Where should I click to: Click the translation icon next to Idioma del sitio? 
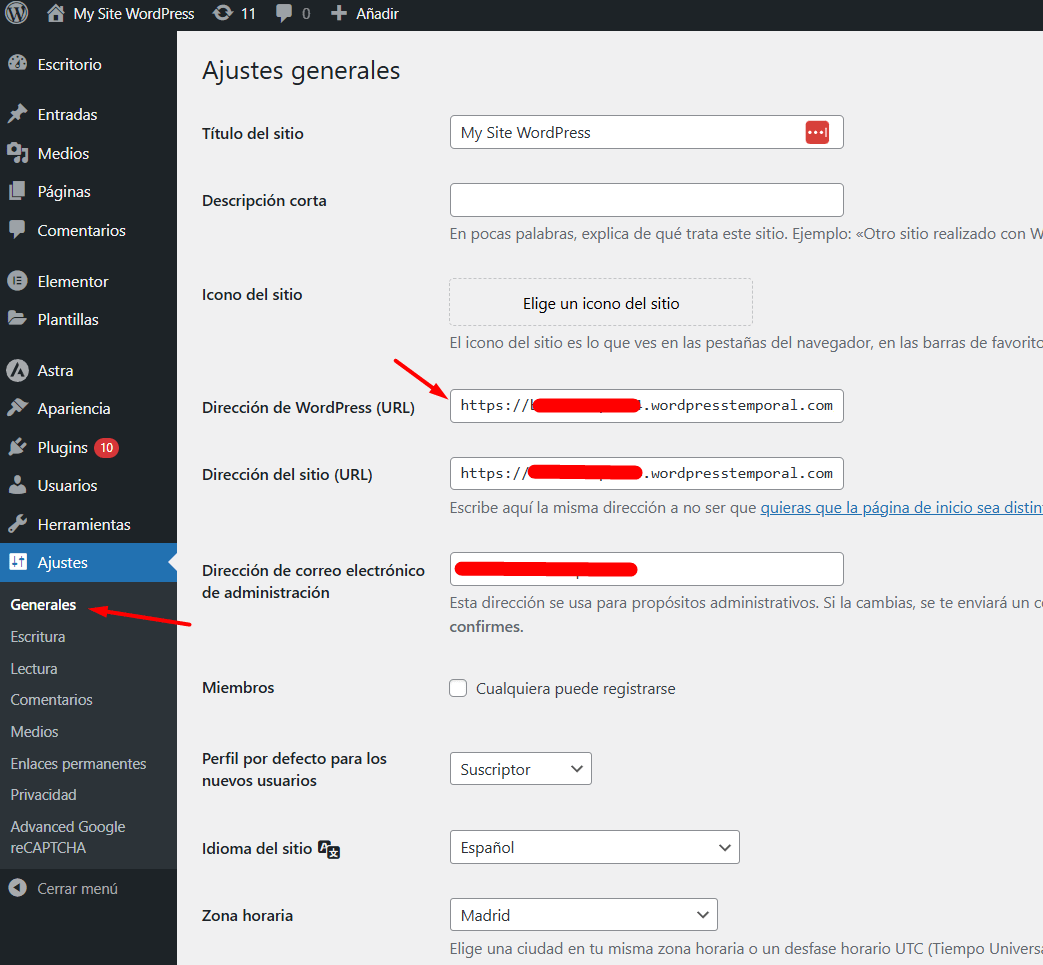coord(329,849)
